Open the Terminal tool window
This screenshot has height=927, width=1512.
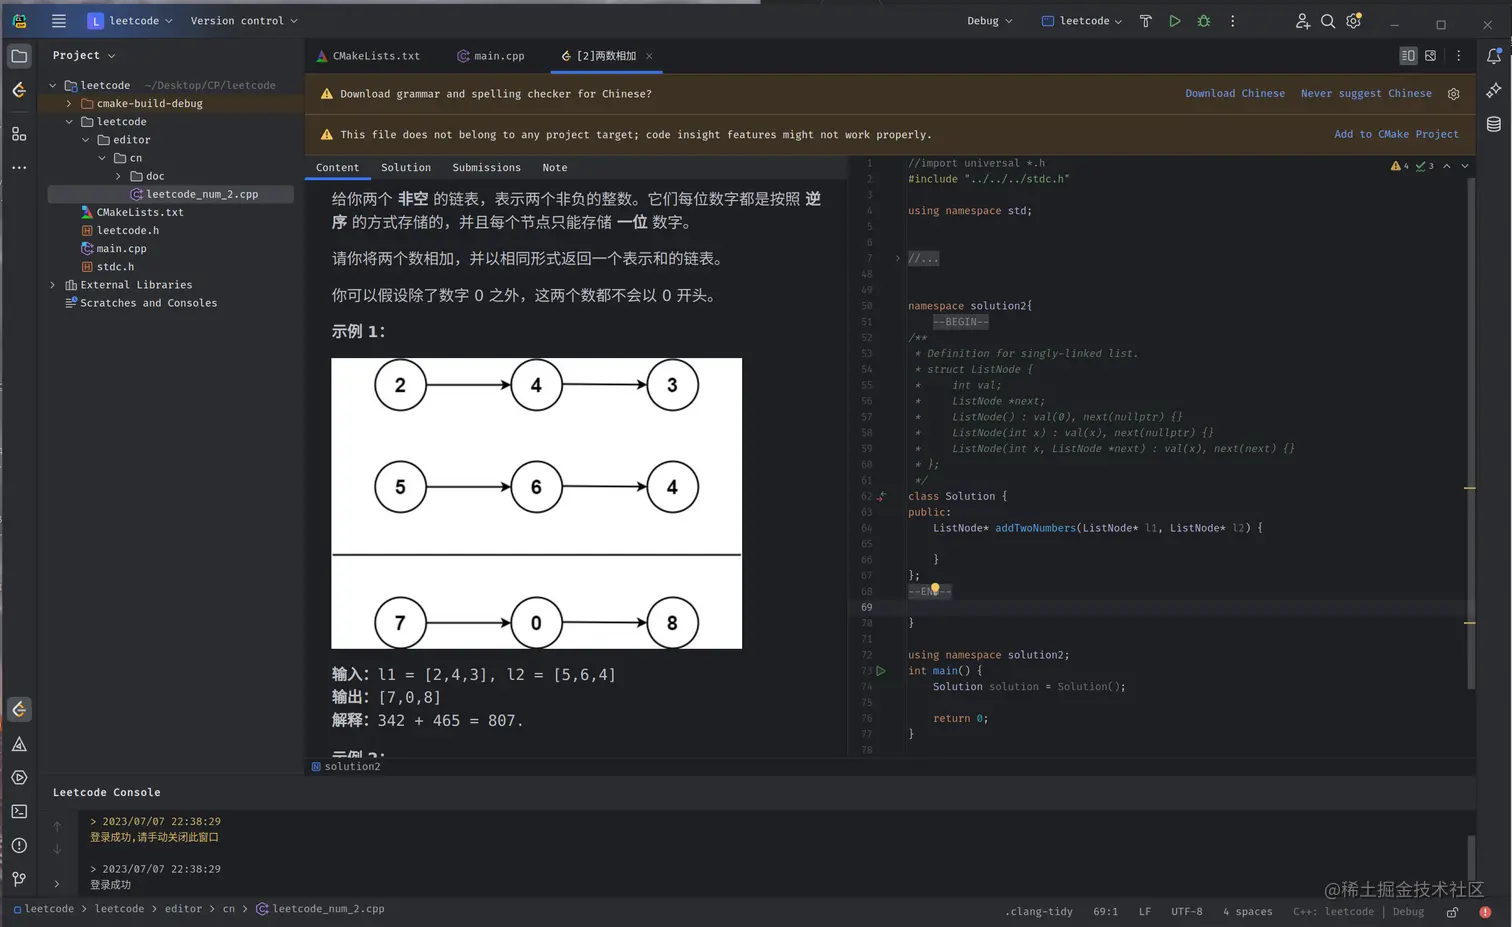pyautogui.click(x=19, y=812)
